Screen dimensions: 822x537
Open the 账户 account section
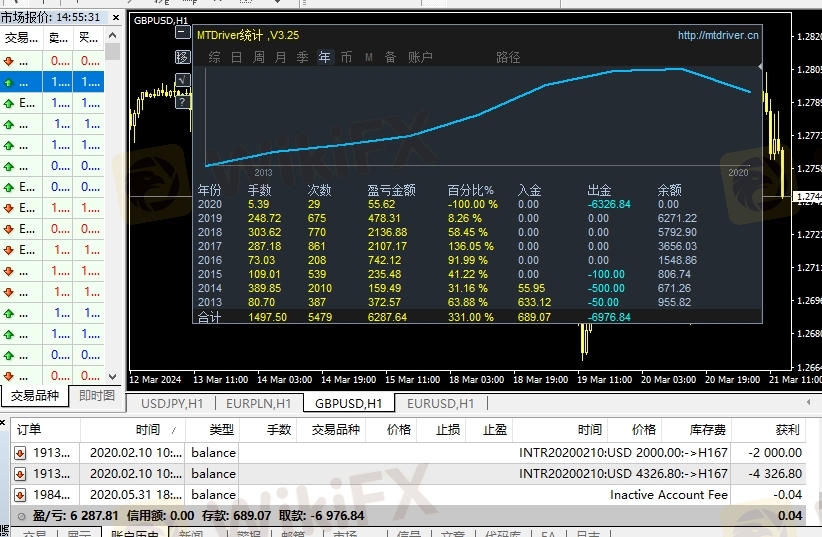coord(420,58)
